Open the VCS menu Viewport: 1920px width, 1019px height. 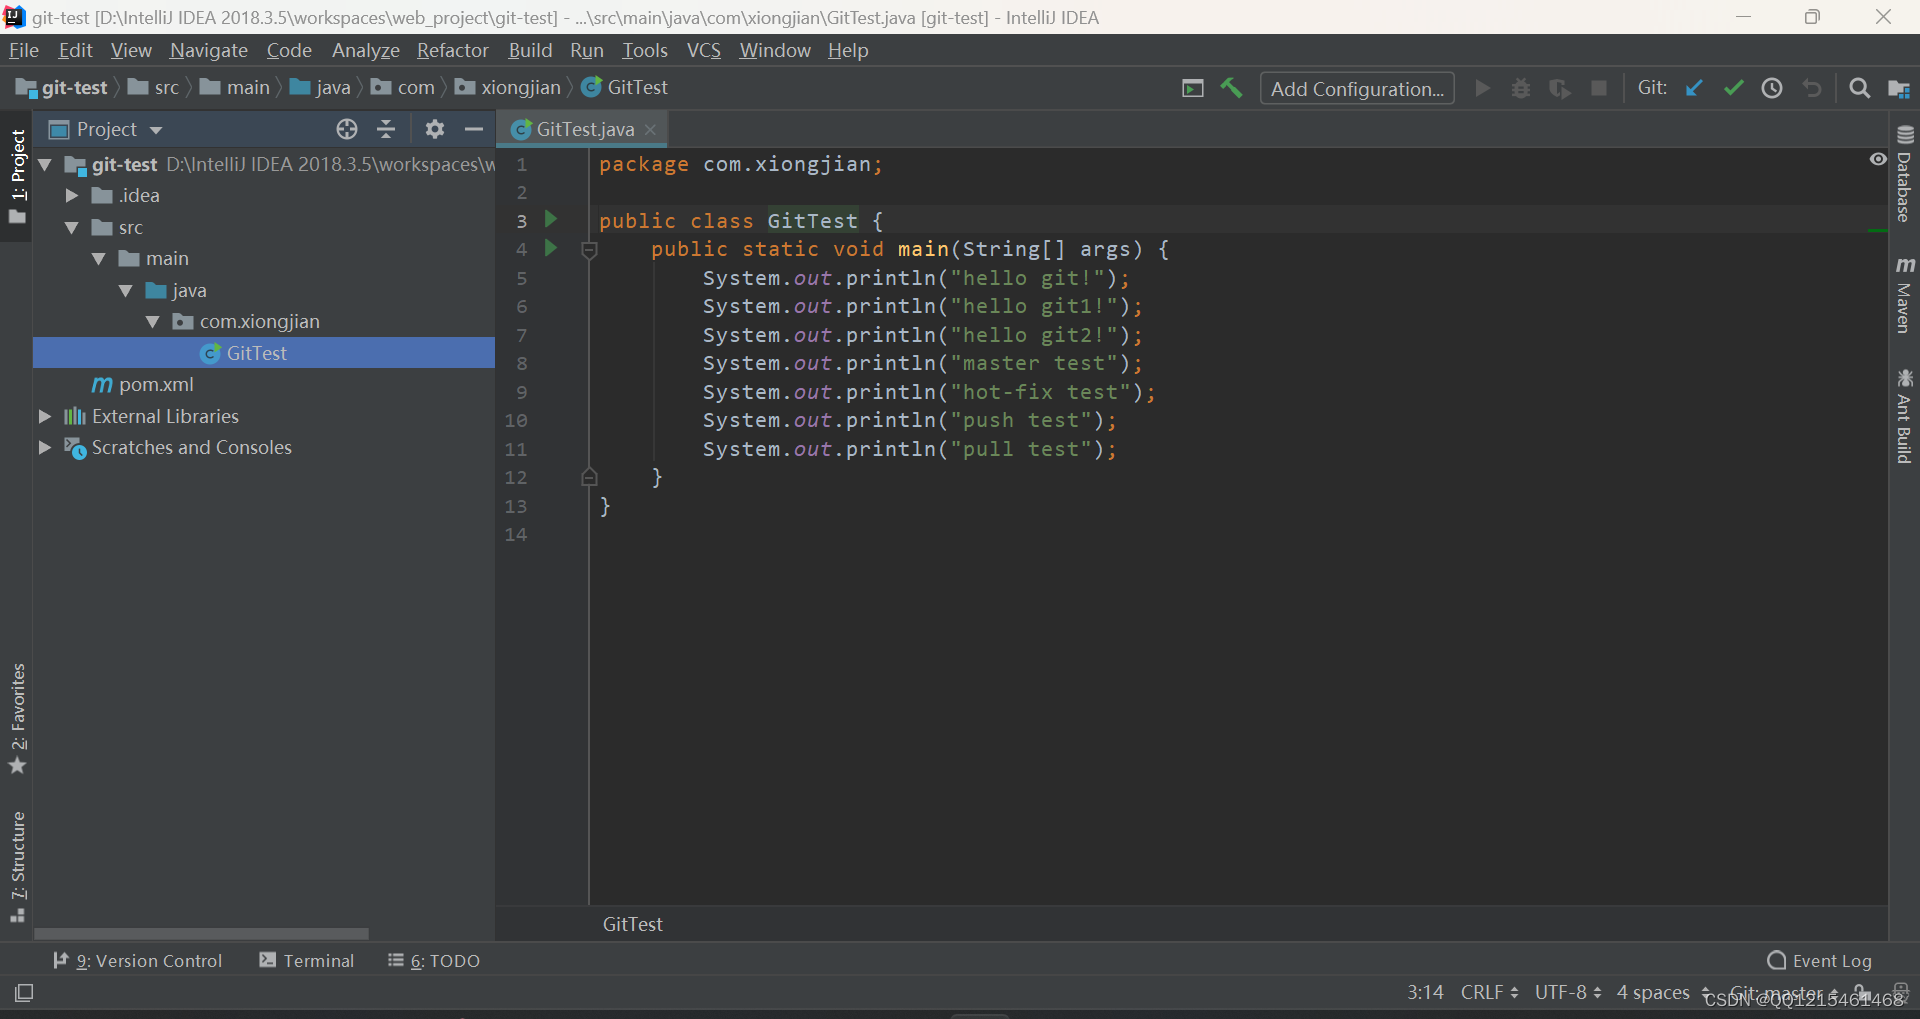(x=704, y=50)
